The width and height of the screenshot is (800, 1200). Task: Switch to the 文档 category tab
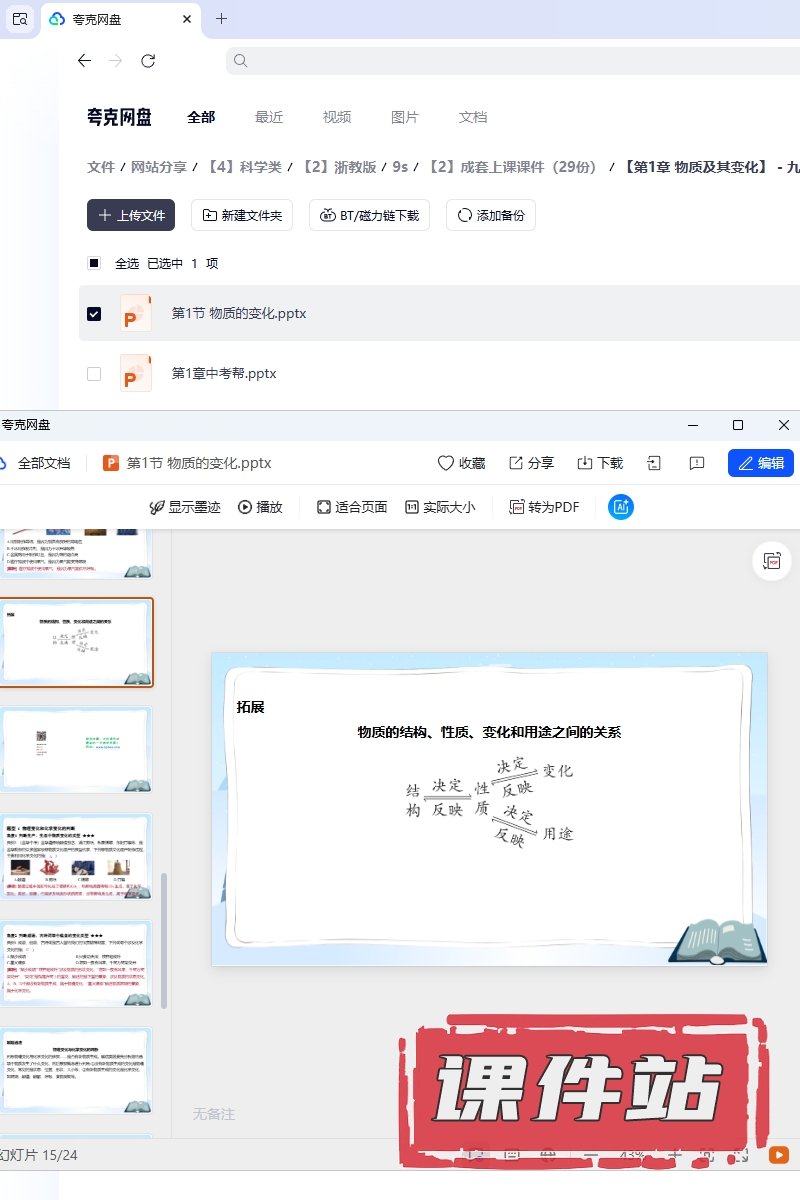coord(473,117)
